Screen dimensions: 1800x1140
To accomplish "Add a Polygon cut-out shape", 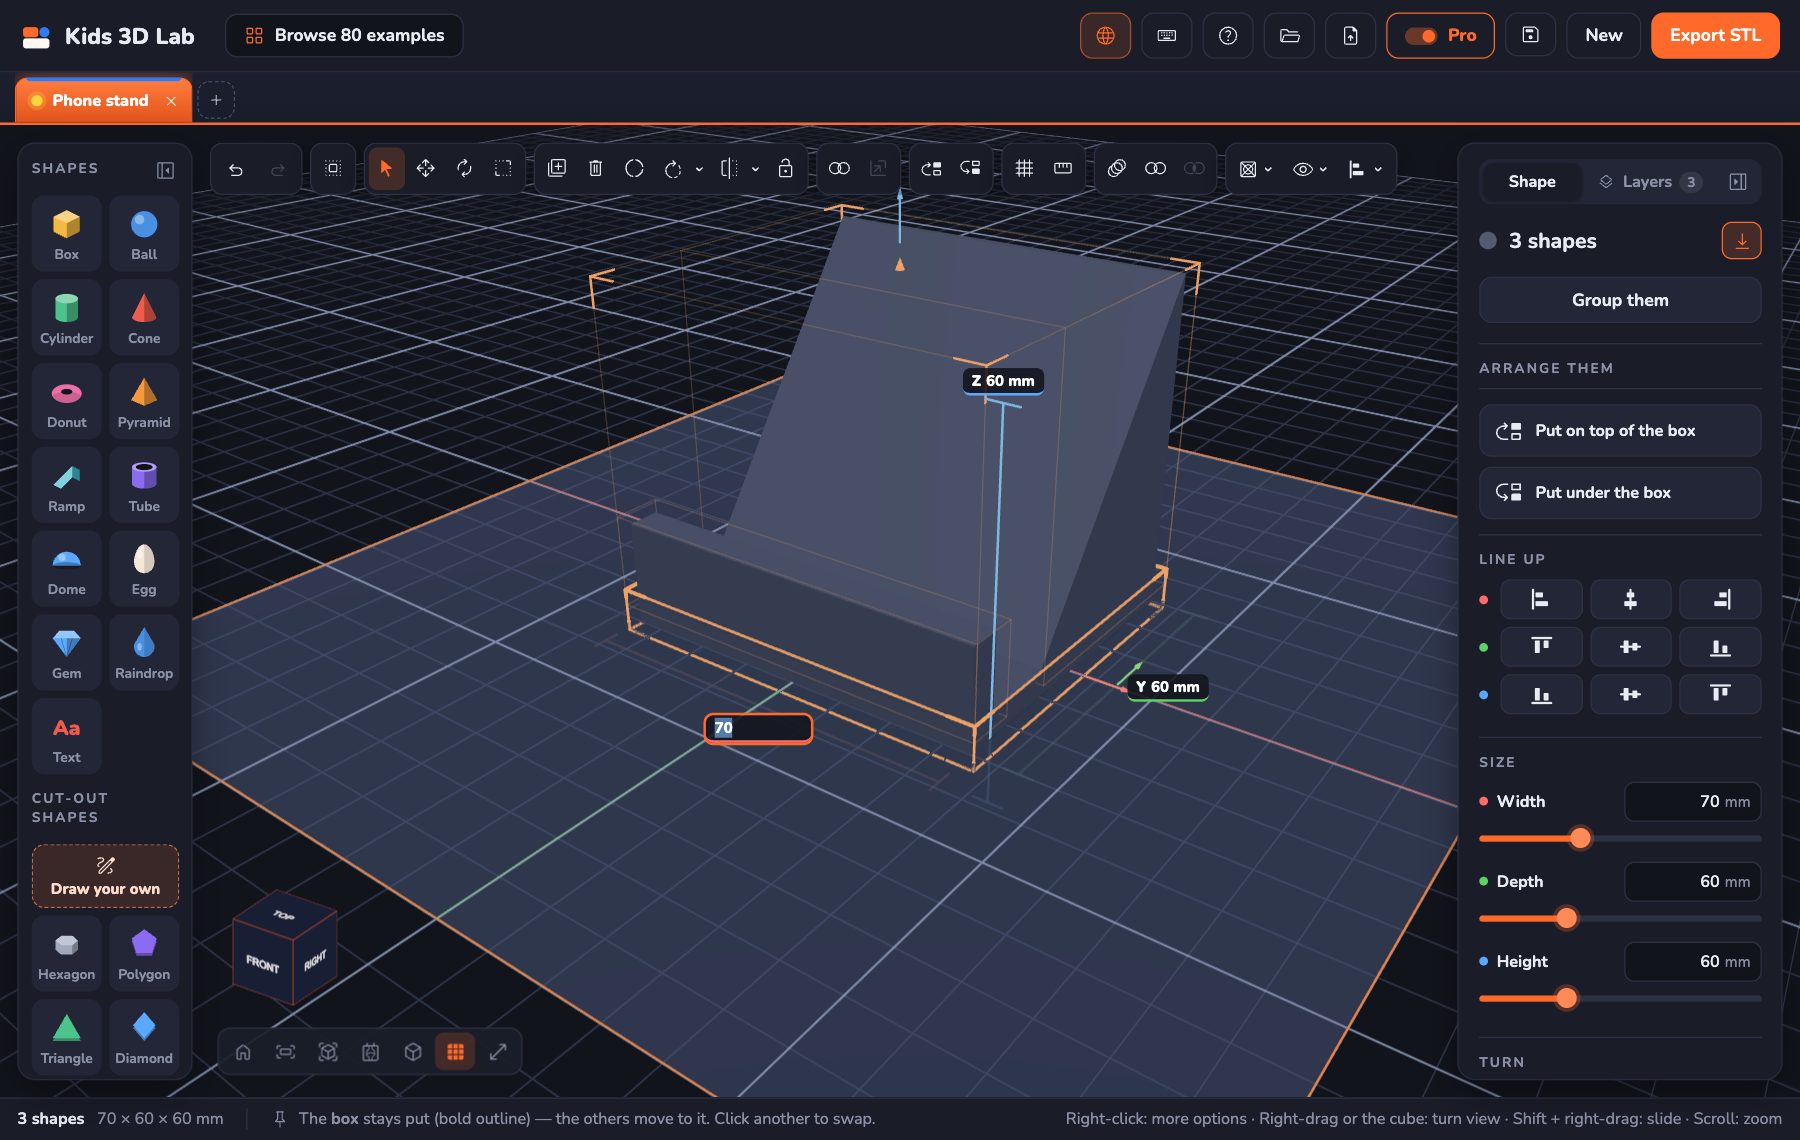I will pos(144,954).
